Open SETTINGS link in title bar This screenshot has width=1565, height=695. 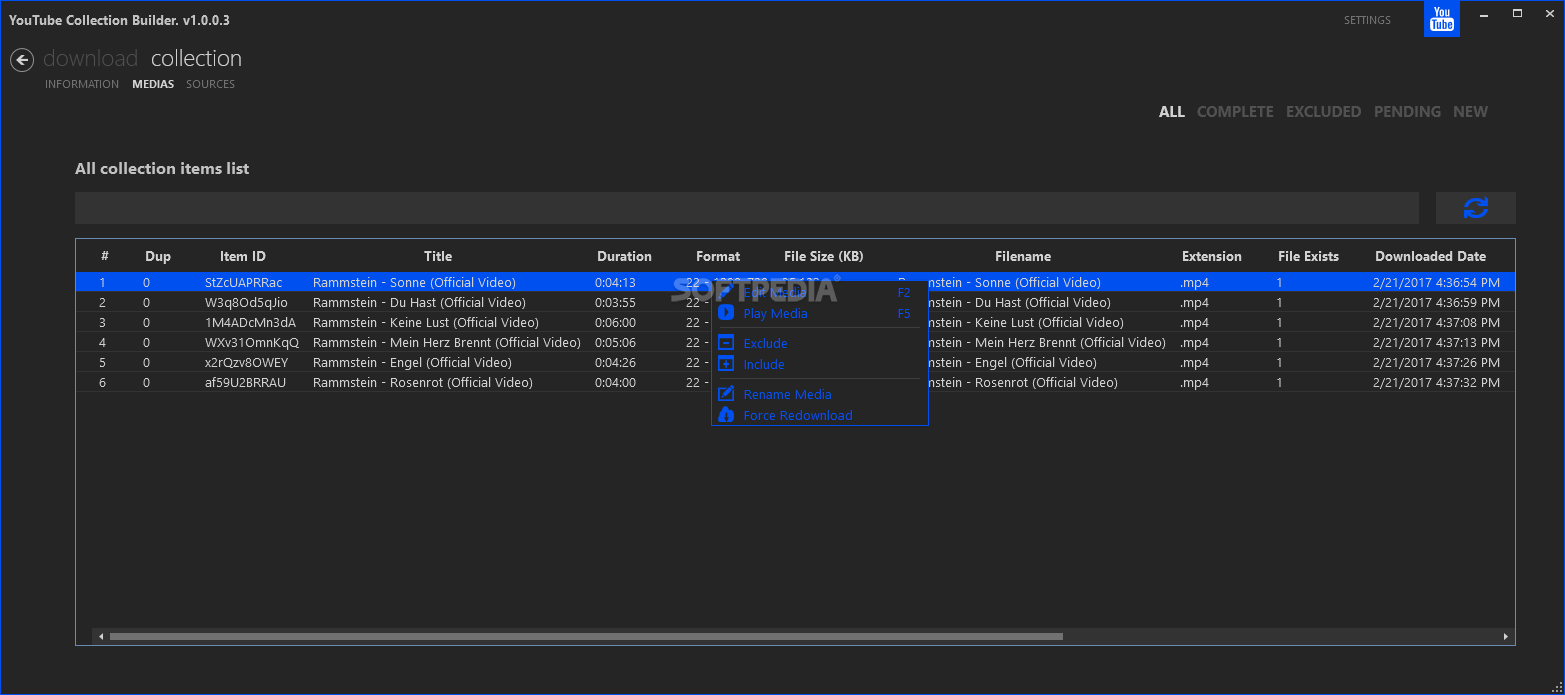pos(1367,20)
